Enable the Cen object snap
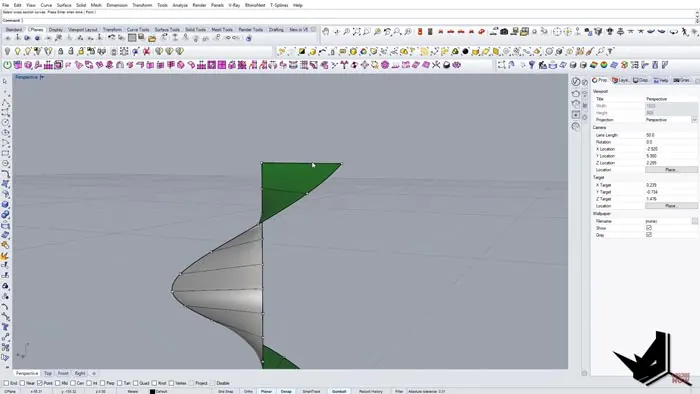Viewport: 700px width, 394px height. [x=73, y=383]
